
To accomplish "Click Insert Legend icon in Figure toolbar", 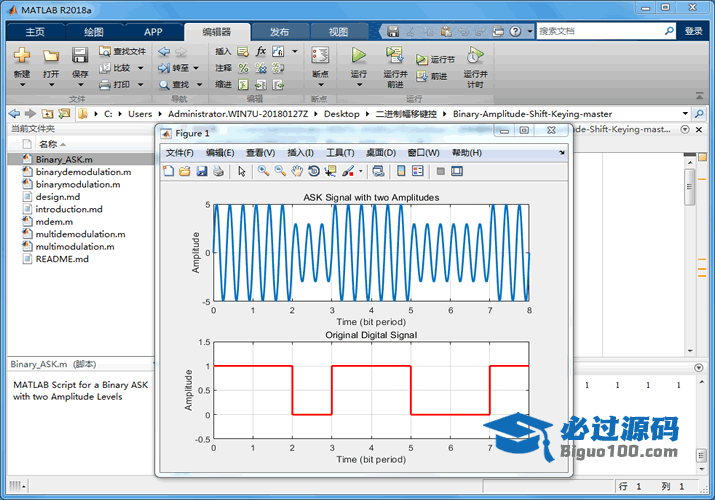I will 418,171.
